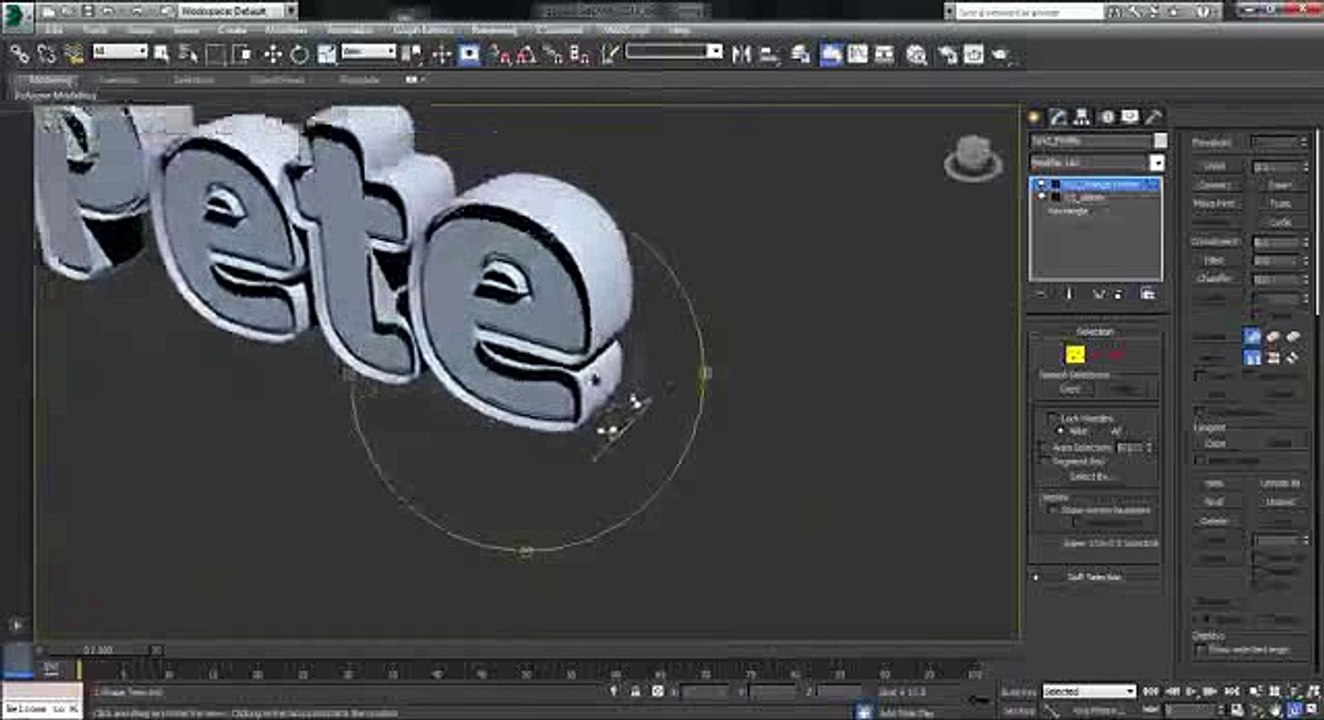Open the Selection Filter dropdown
Viewport: 1324px width, 720px height.
click(120, 51)
